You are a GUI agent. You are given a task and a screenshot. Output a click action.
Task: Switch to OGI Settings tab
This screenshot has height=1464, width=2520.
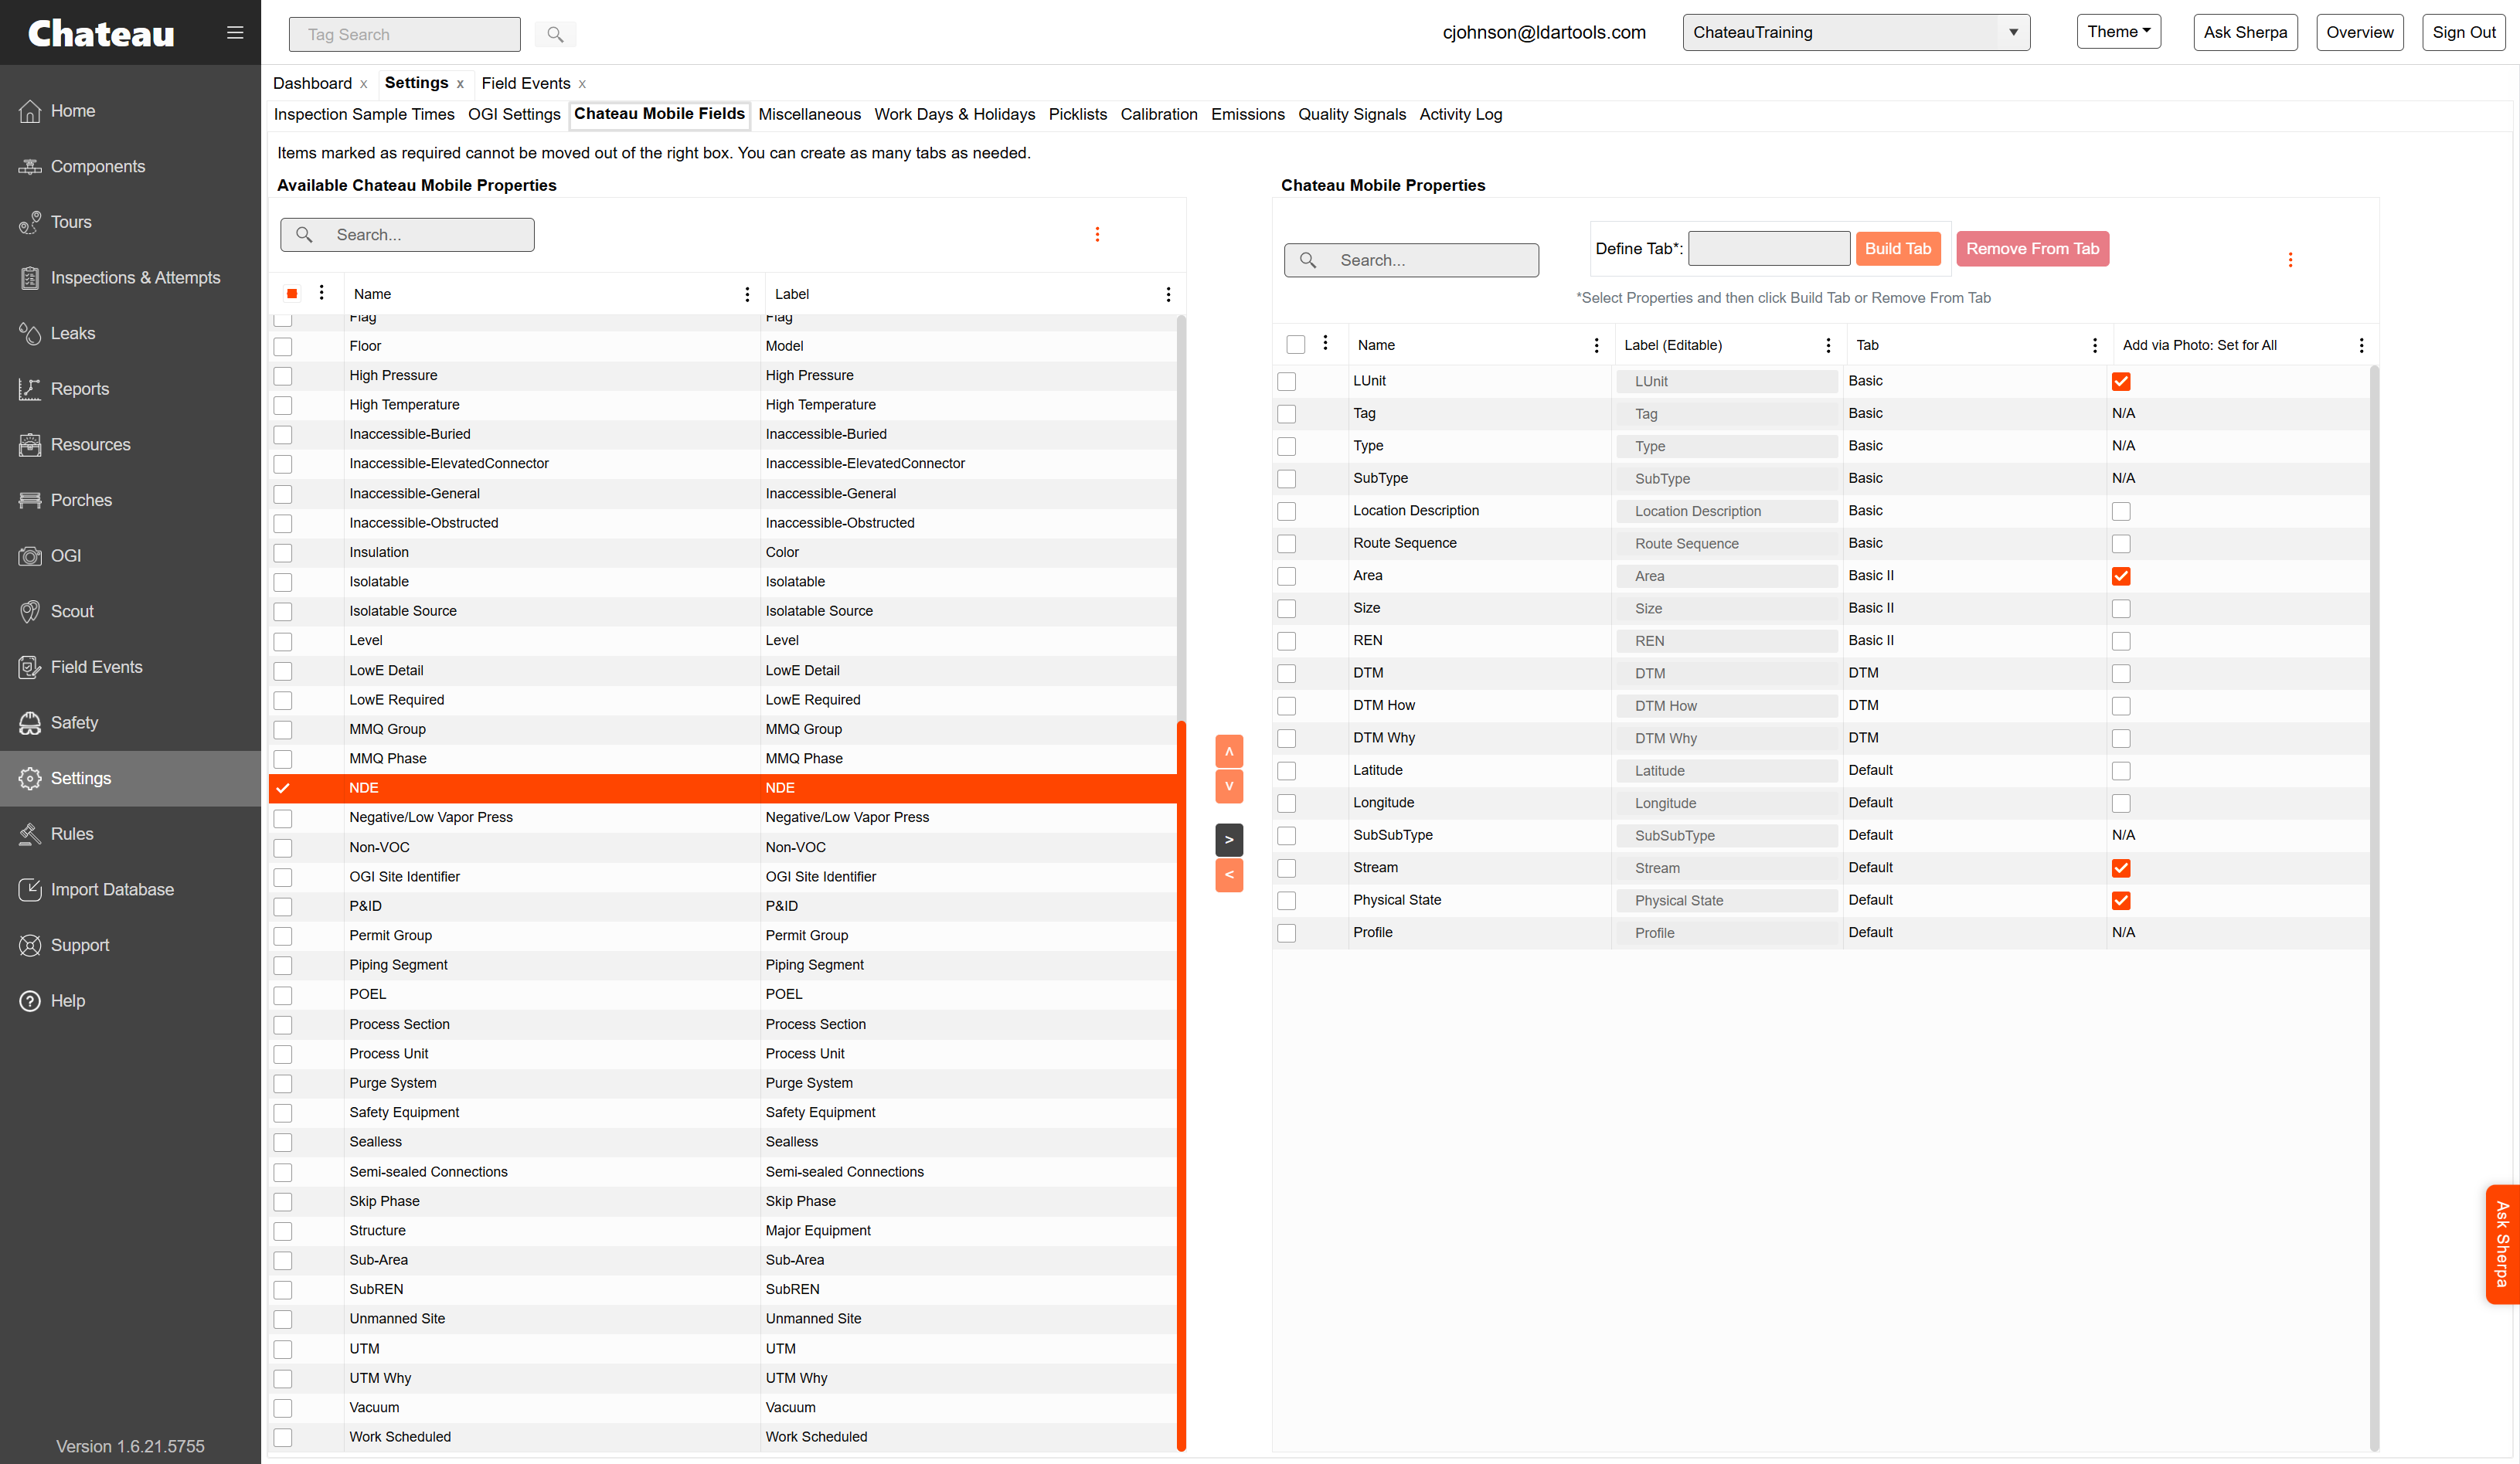(514, 114)
